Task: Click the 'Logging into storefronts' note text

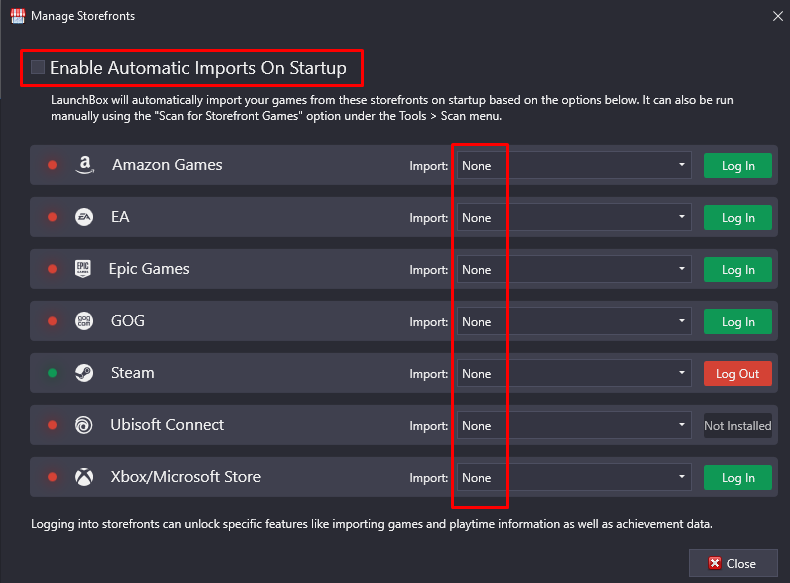Action: 372,524
